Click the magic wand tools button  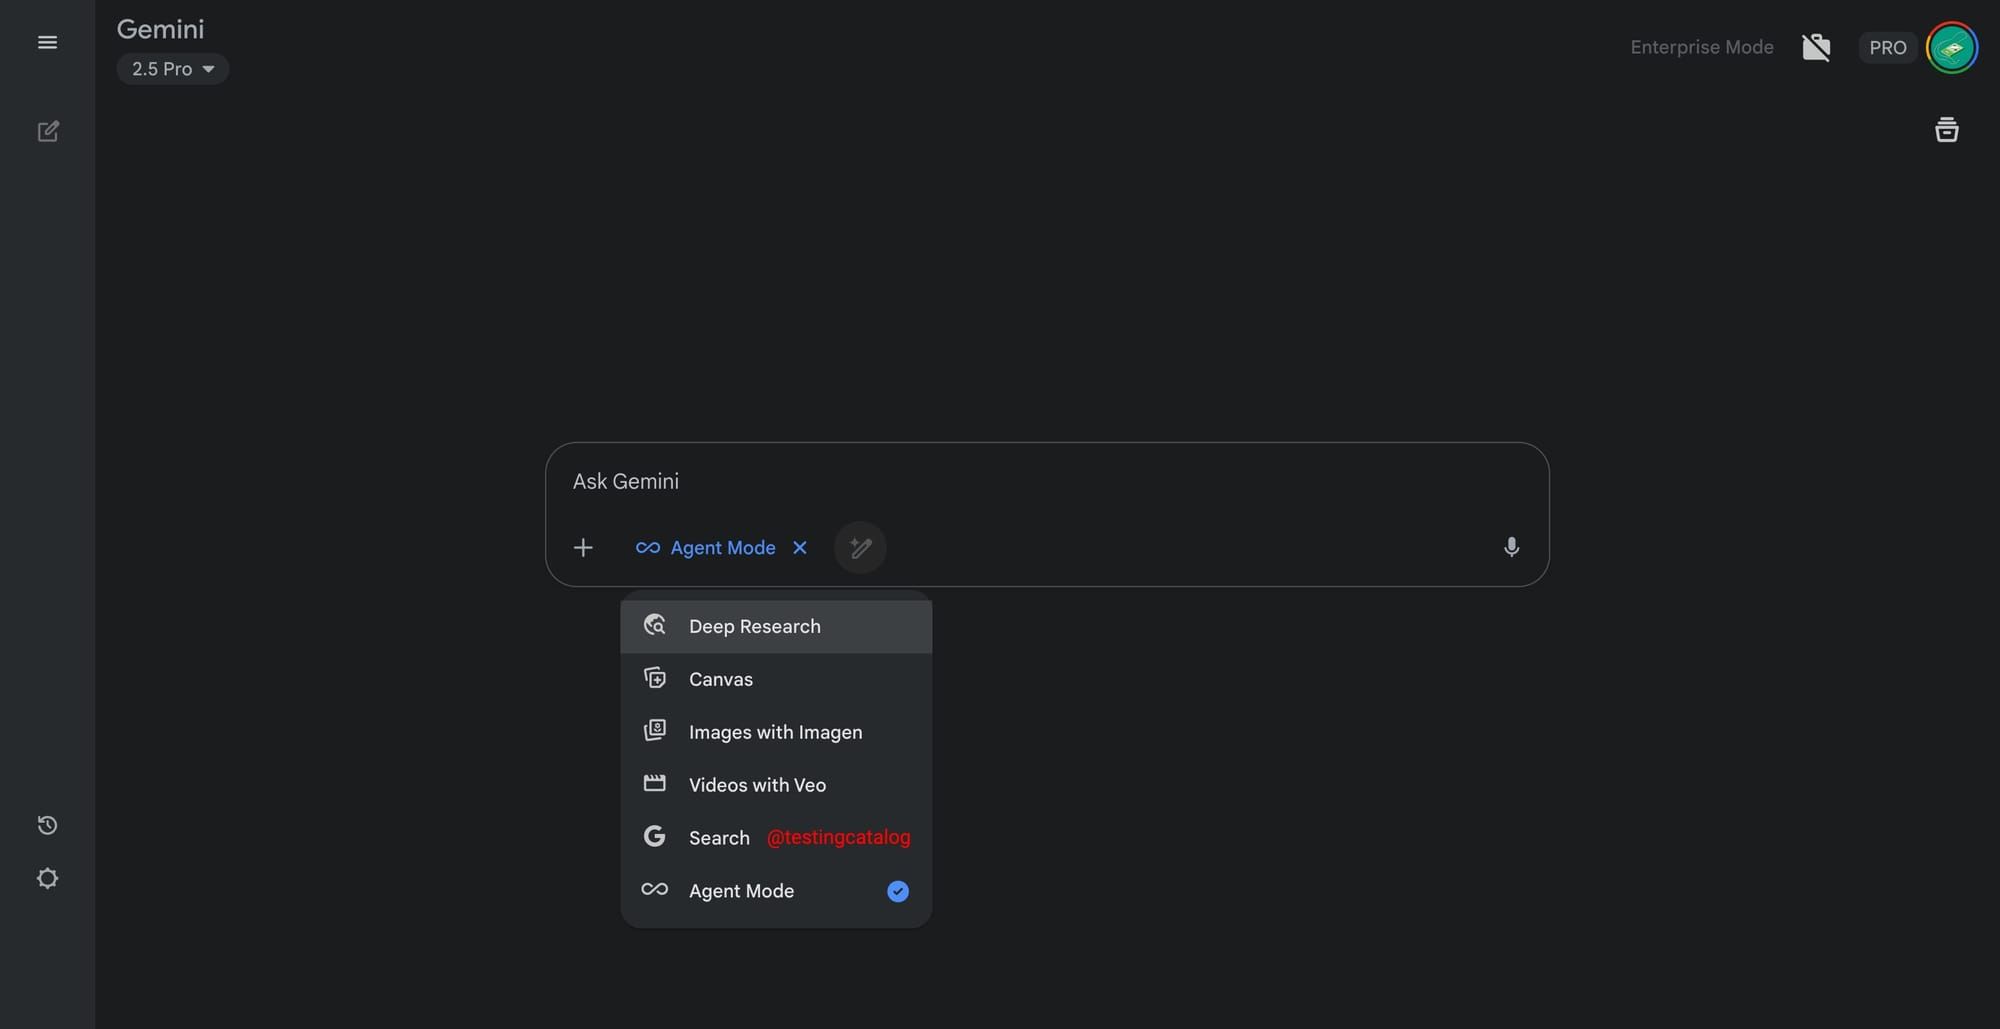(x=860, y=547)
